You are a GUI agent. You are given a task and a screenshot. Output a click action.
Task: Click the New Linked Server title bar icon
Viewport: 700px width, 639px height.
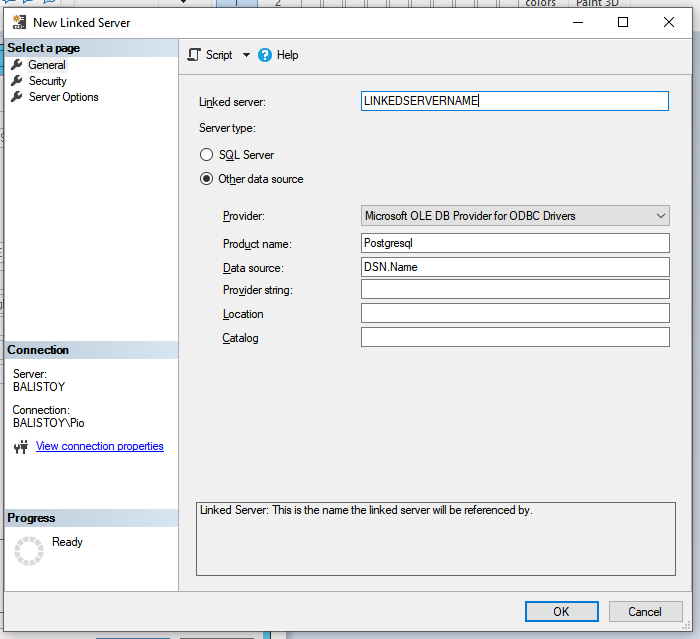19,22
